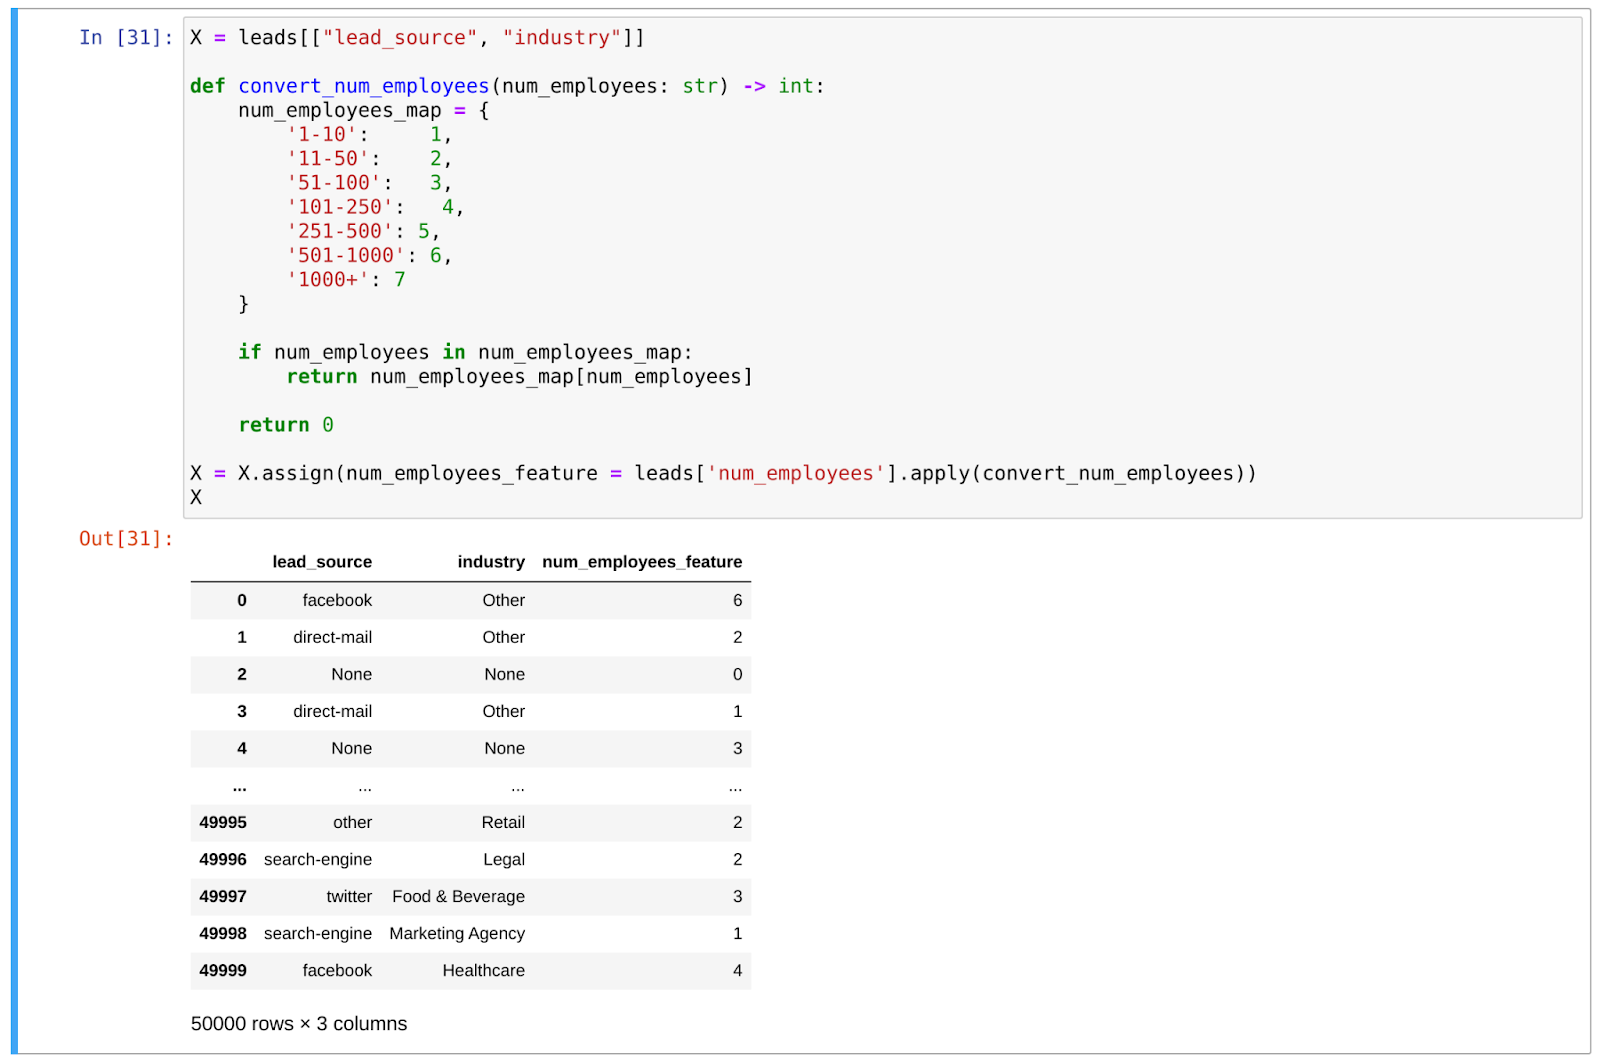Screen dimensions: 1600x1060
Task: Click the row index 0 label
Action: [x=242, y=600]
